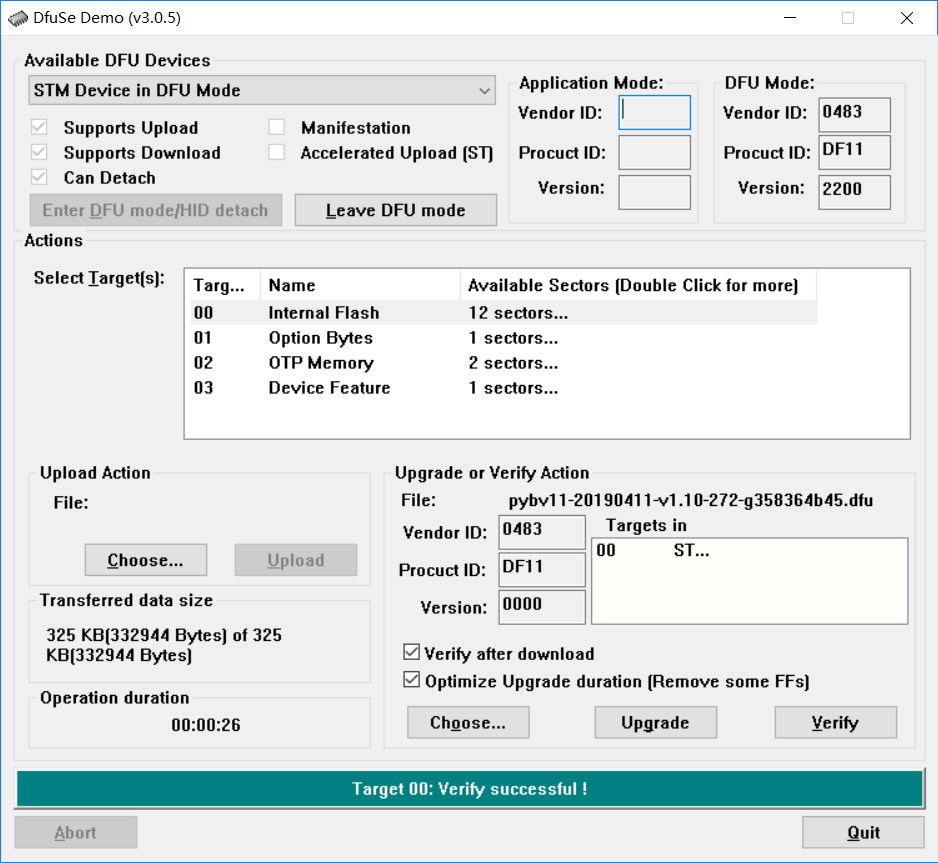
Task: Click Leave DFU mode
Action: (395, 210)
